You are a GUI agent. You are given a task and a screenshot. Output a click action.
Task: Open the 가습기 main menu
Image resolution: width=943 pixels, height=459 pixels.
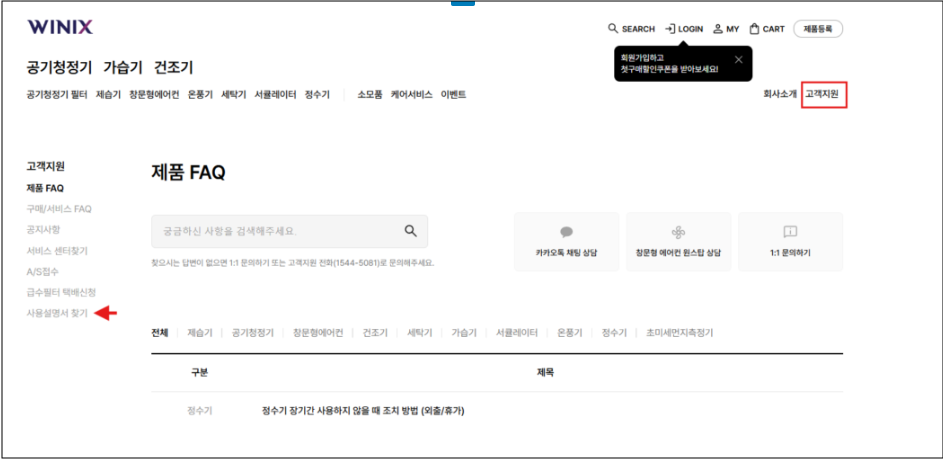tap(123, 67)
